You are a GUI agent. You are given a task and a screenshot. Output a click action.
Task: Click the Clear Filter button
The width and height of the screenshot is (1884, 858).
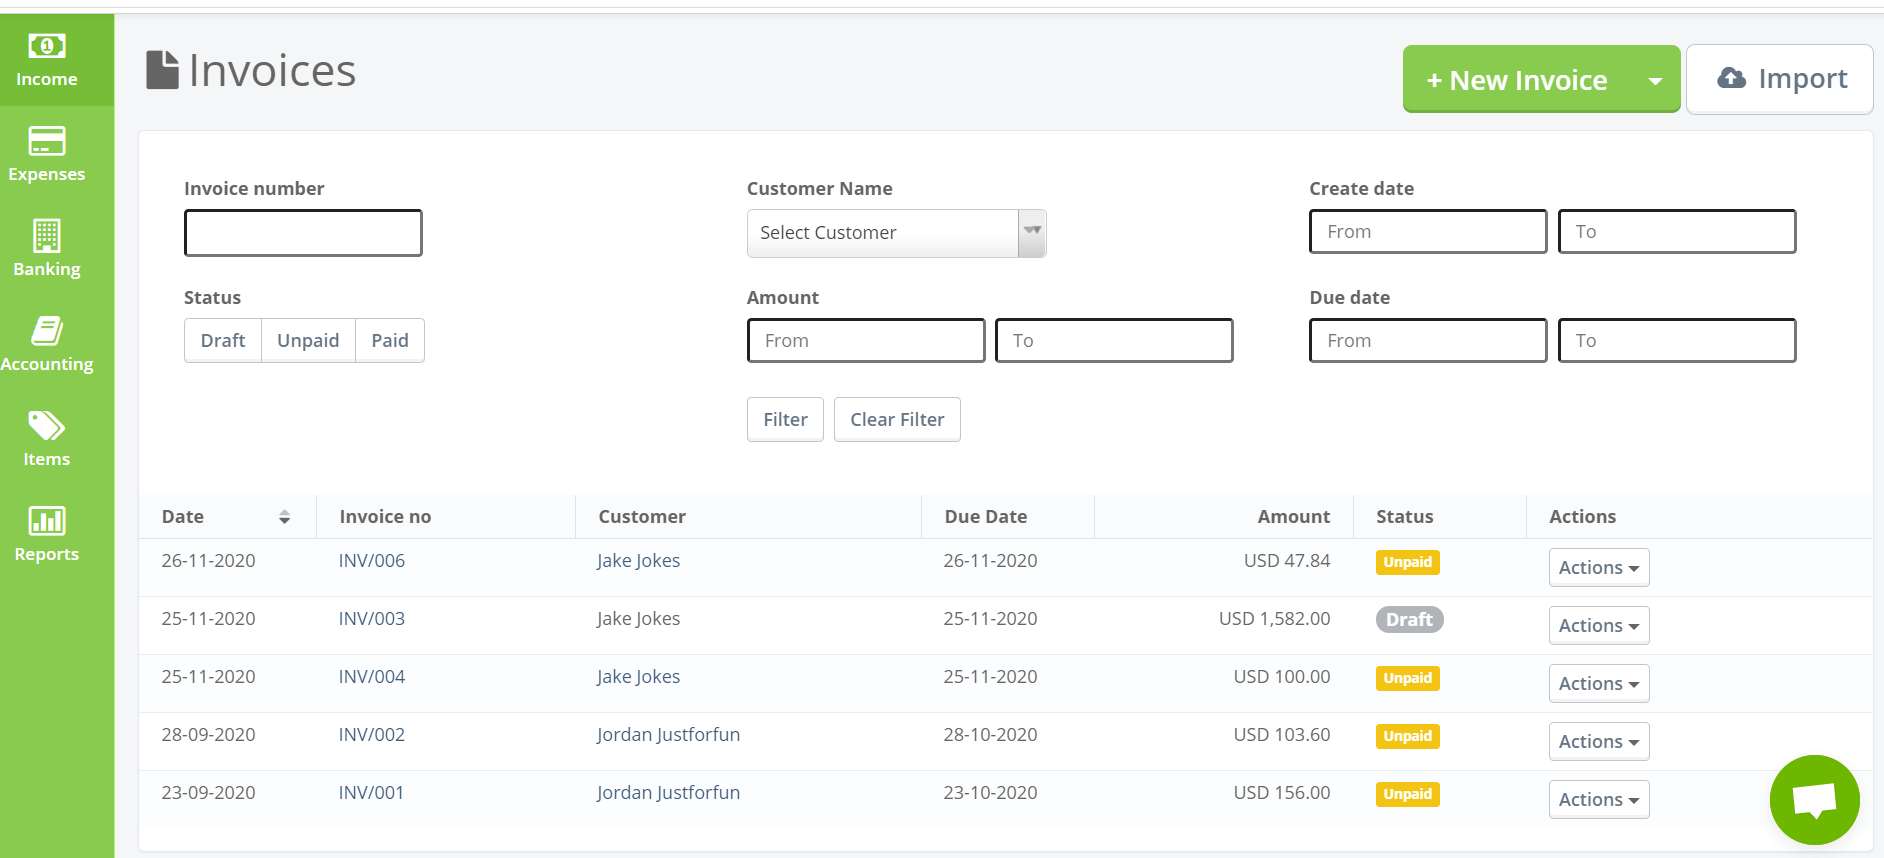[897, 420]
